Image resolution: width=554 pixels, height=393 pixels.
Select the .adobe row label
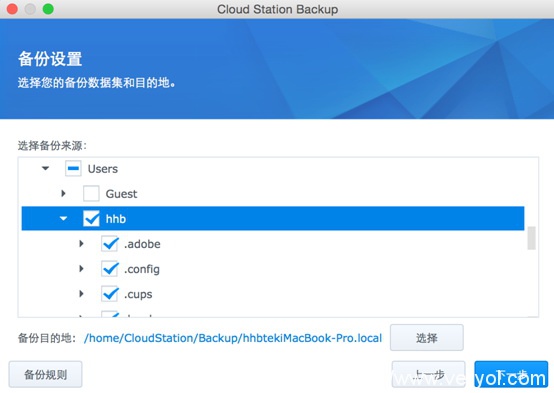(x=142, y=244)
